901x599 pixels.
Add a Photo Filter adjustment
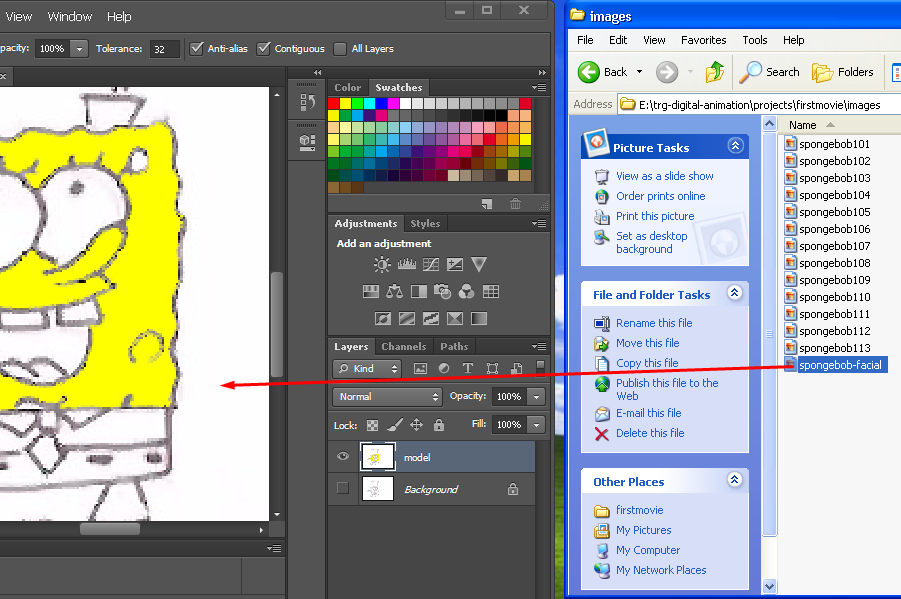442,291
